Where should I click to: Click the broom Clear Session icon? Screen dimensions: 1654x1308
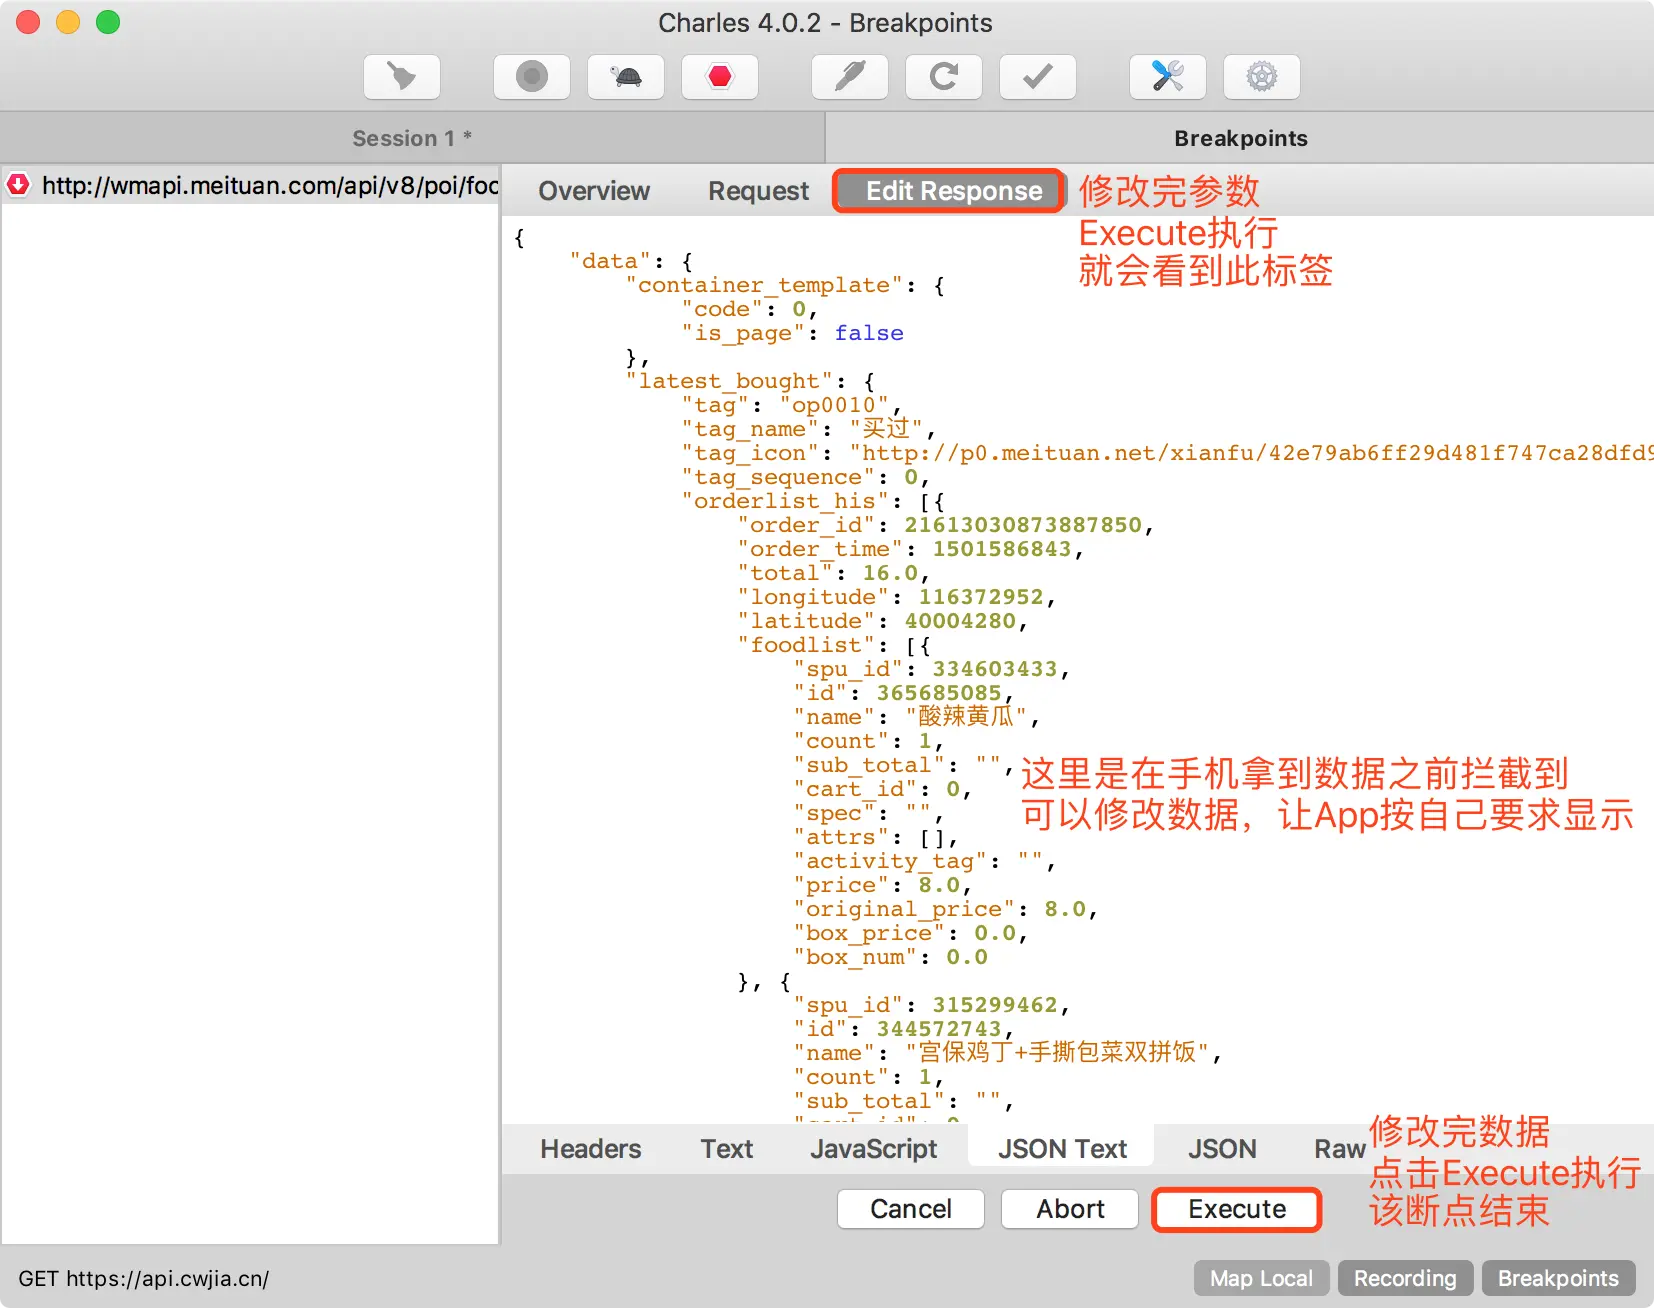pyautogui.click(x=402, y=77)
